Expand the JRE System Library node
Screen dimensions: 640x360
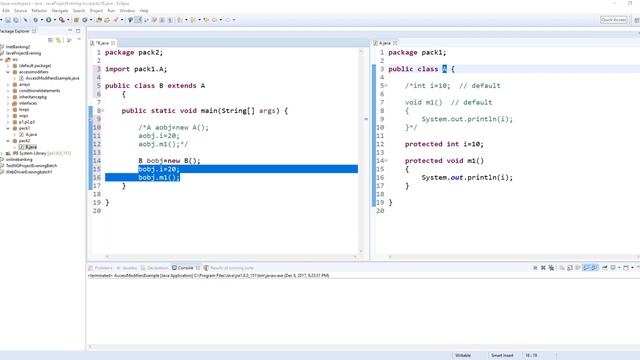pyautogui.click(x=2, y=153)
